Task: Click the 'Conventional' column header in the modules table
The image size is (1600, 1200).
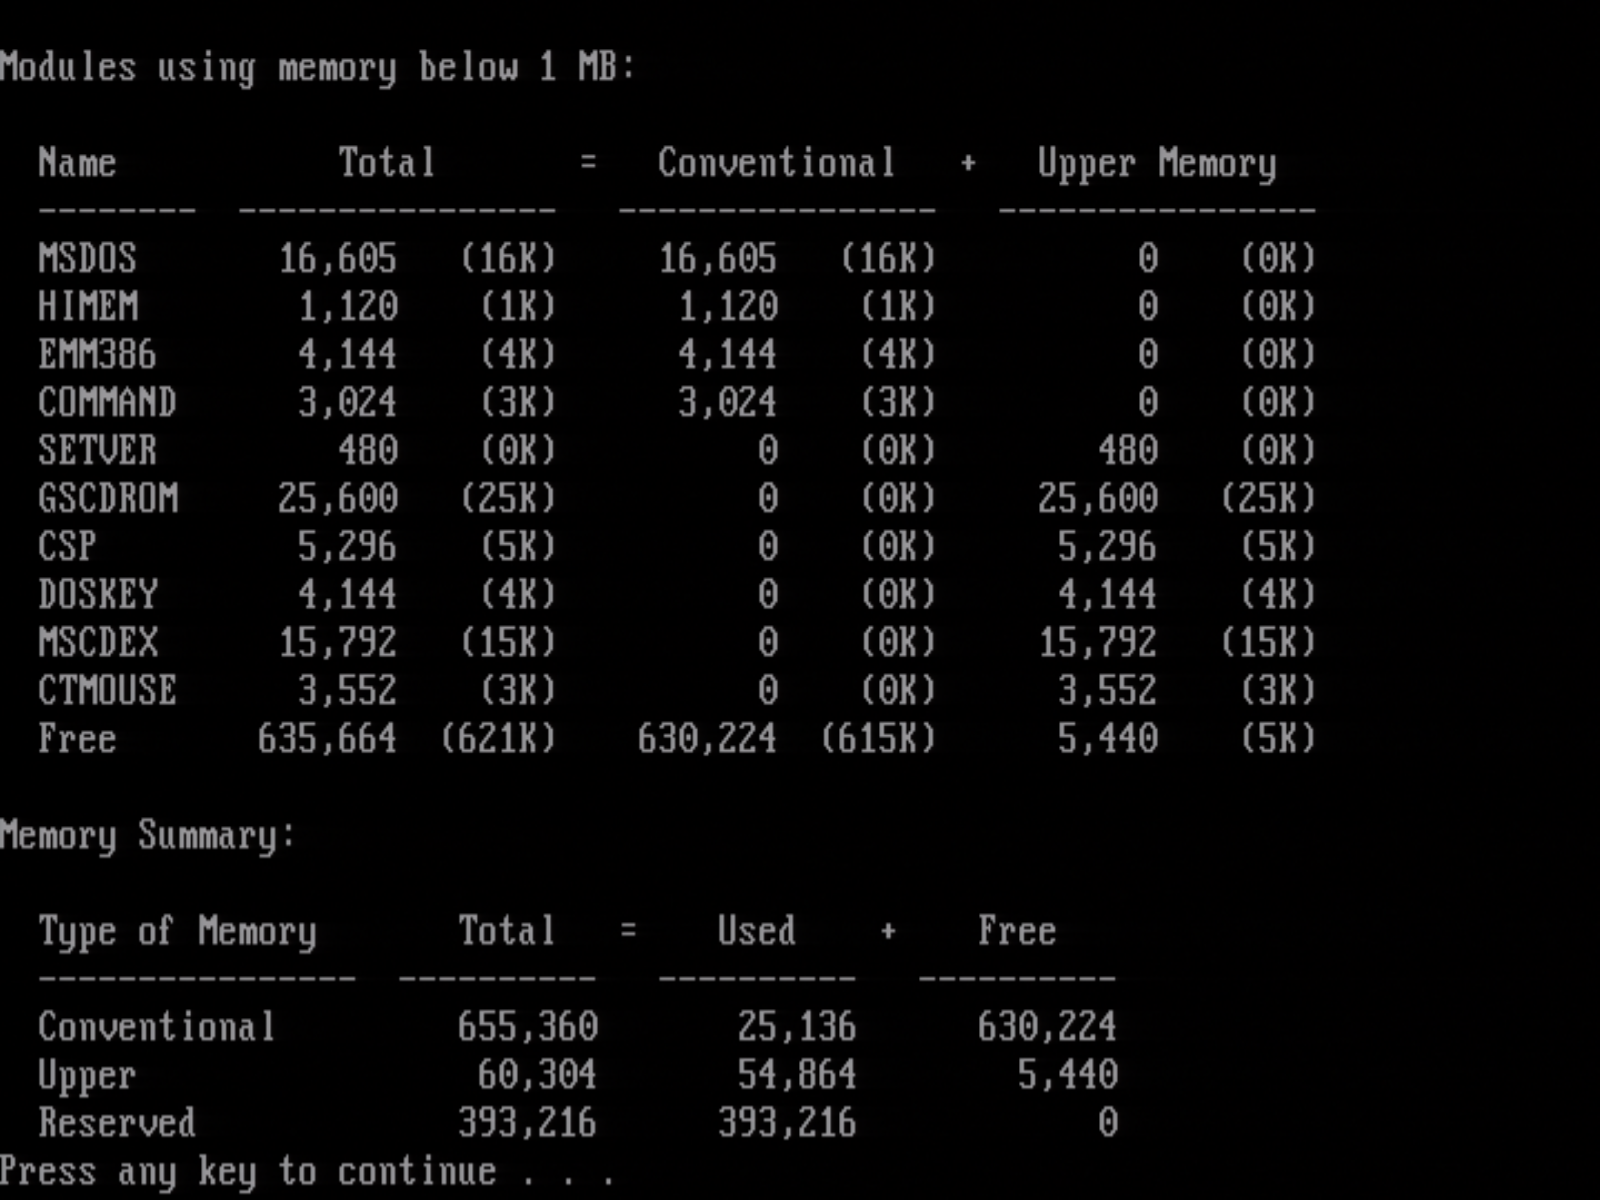Action: 776,162
